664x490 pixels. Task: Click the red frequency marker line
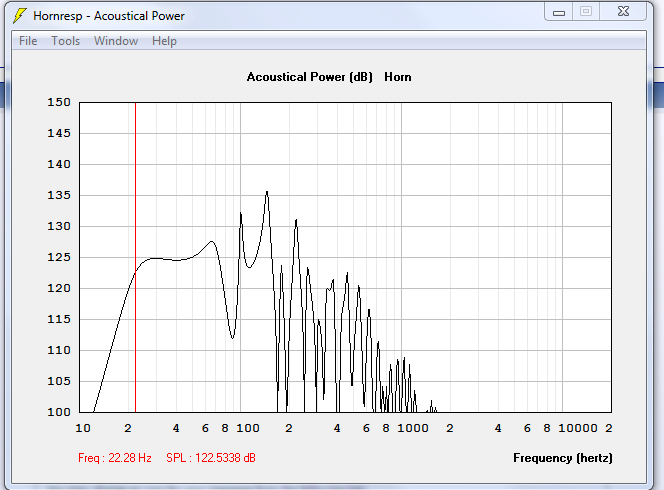136,257
